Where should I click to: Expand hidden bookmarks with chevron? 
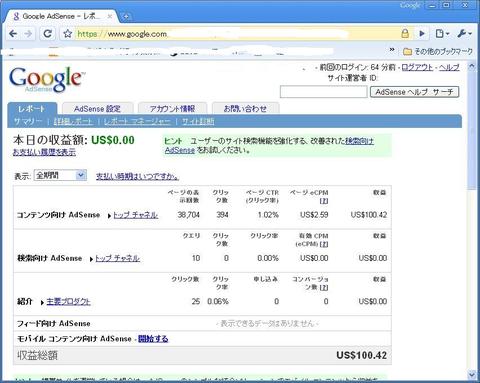[x=392, y=50]
